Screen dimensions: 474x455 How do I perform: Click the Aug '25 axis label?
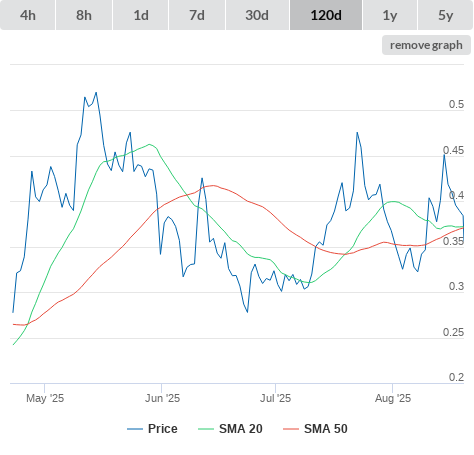[393, 398]
